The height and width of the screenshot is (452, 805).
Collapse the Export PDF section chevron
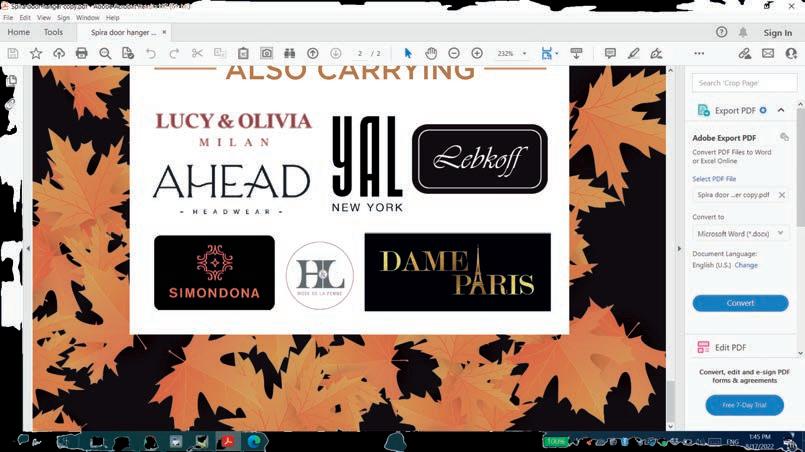[x=781, y=110]
